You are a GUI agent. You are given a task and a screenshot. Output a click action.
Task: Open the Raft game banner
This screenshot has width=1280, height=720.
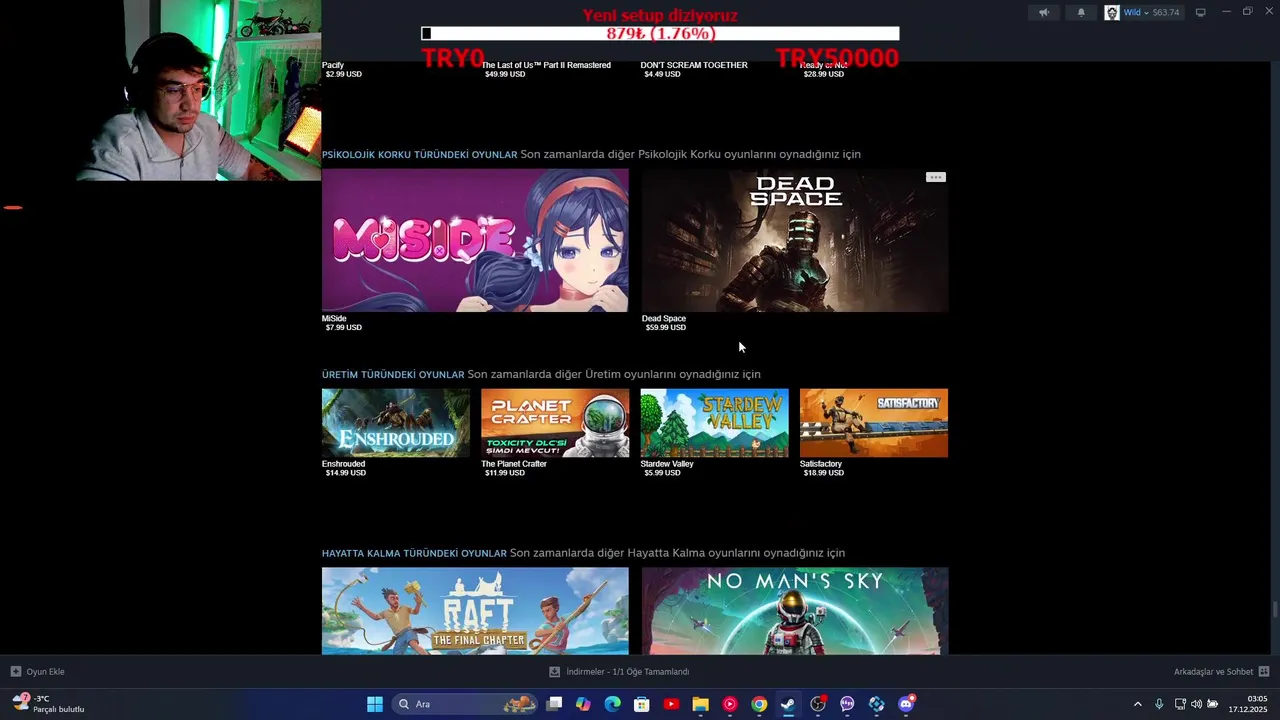tap(475, 611)
